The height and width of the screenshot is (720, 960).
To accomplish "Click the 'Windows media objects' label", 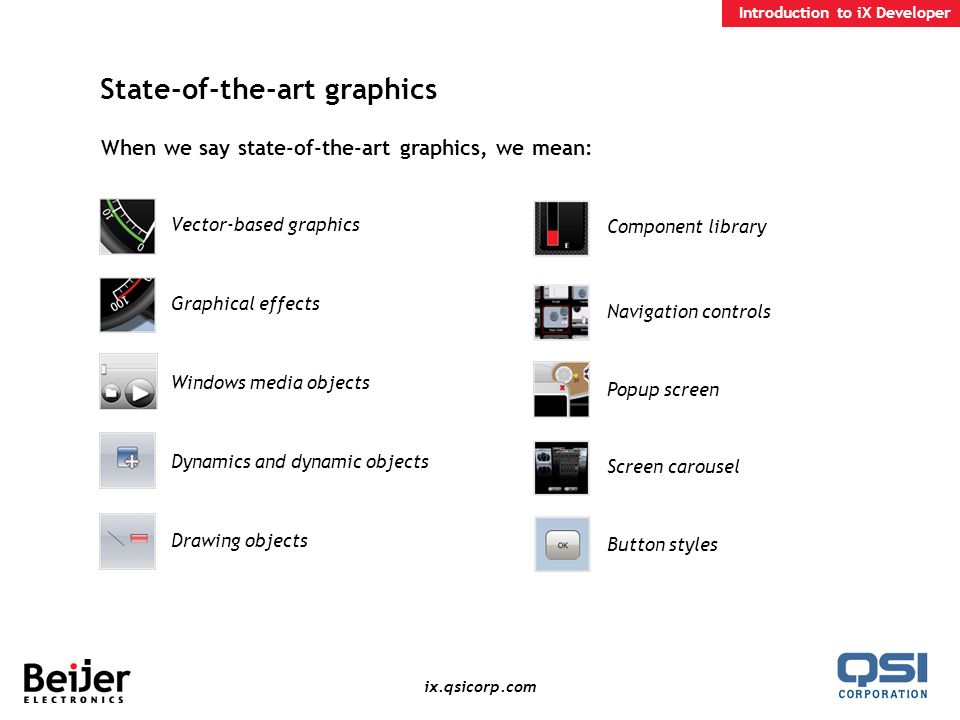I will point(270,383).
